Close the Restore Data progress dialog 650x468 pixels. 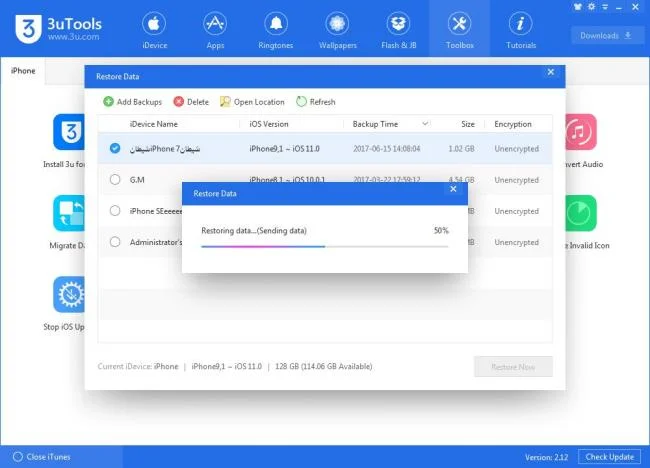pos(453,189)
